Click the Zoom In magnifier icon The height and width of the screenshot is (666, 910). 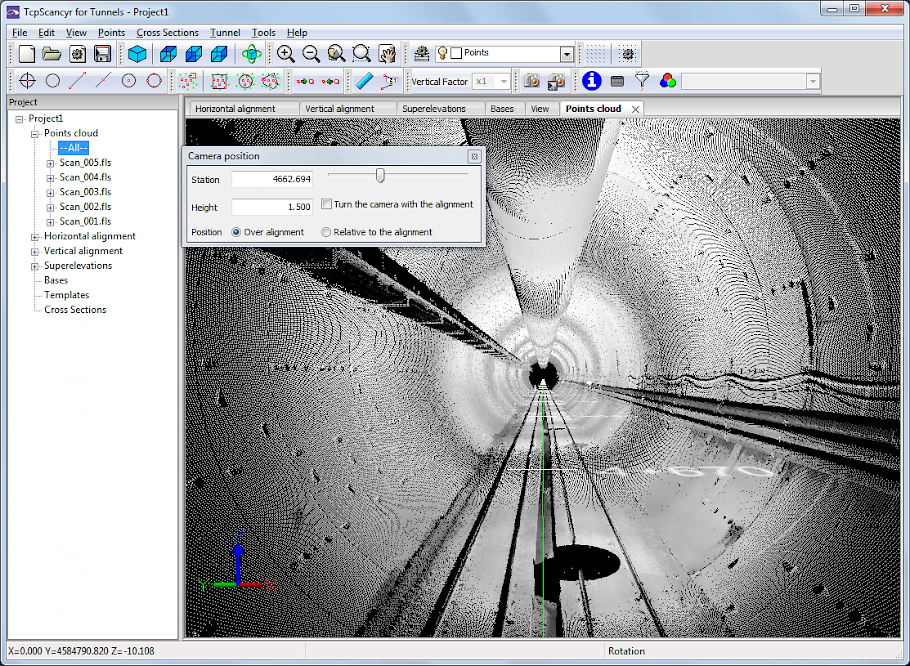tap(286, 54)
